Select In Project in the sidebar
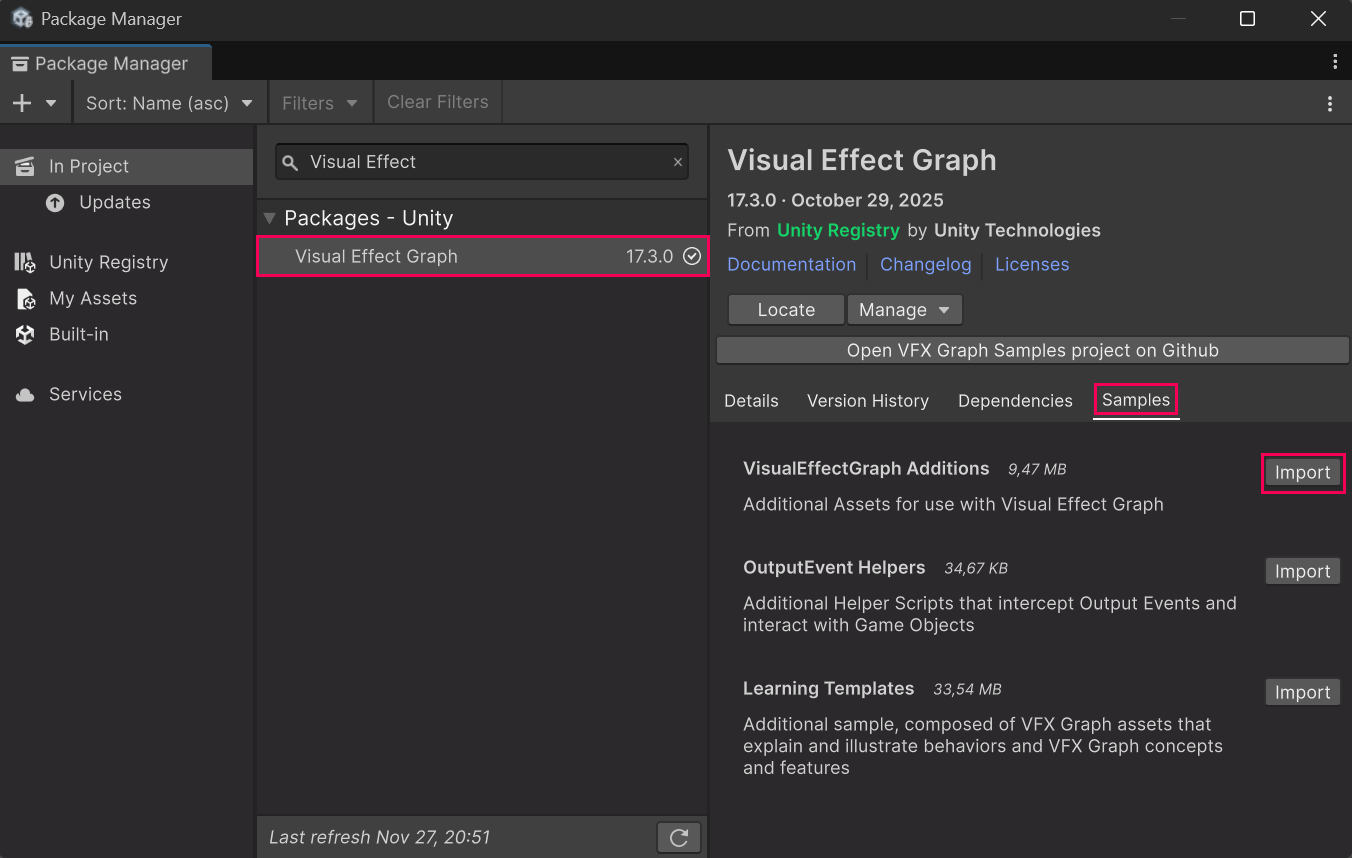The image size is (1352, 858). [89, 166]
